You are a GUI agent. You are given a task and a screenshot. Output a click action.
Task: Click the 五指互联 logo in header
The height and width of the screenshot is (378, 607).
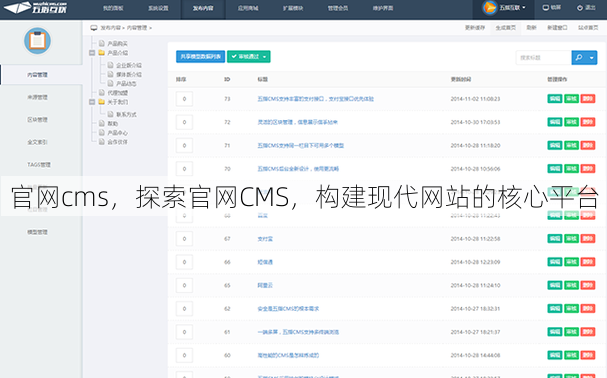(36, 7)
